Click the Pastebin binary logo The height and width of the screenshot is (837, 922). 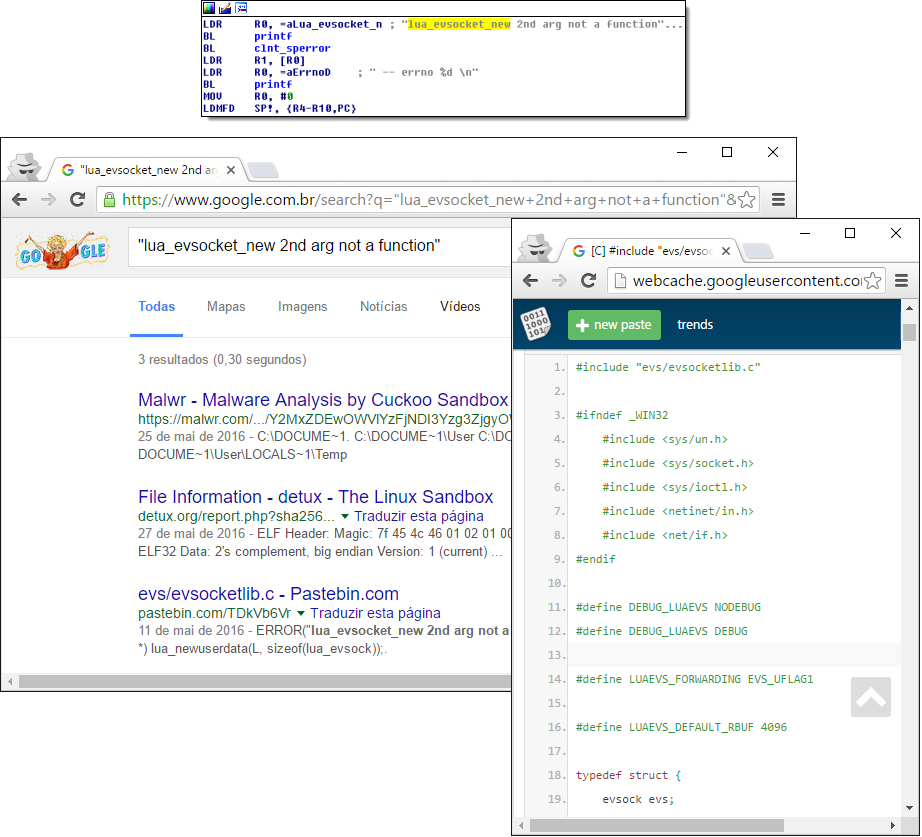tap(536, 324)
